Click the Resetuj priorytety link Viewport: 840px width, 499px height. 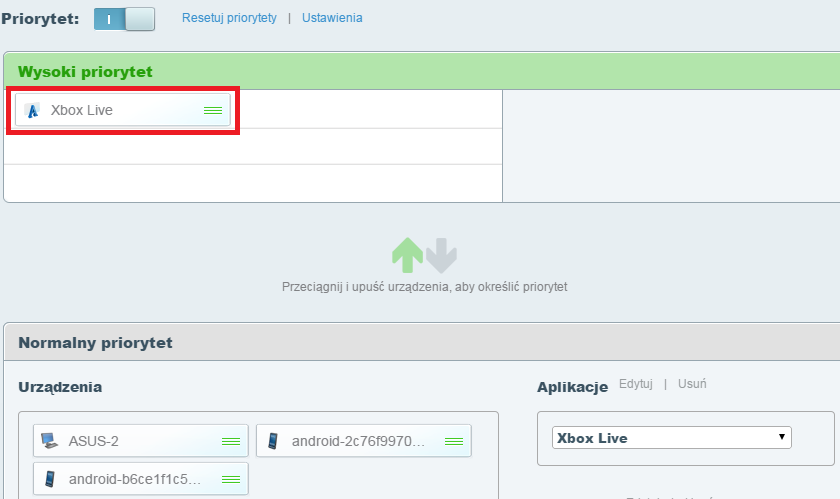tap(229, 18)
